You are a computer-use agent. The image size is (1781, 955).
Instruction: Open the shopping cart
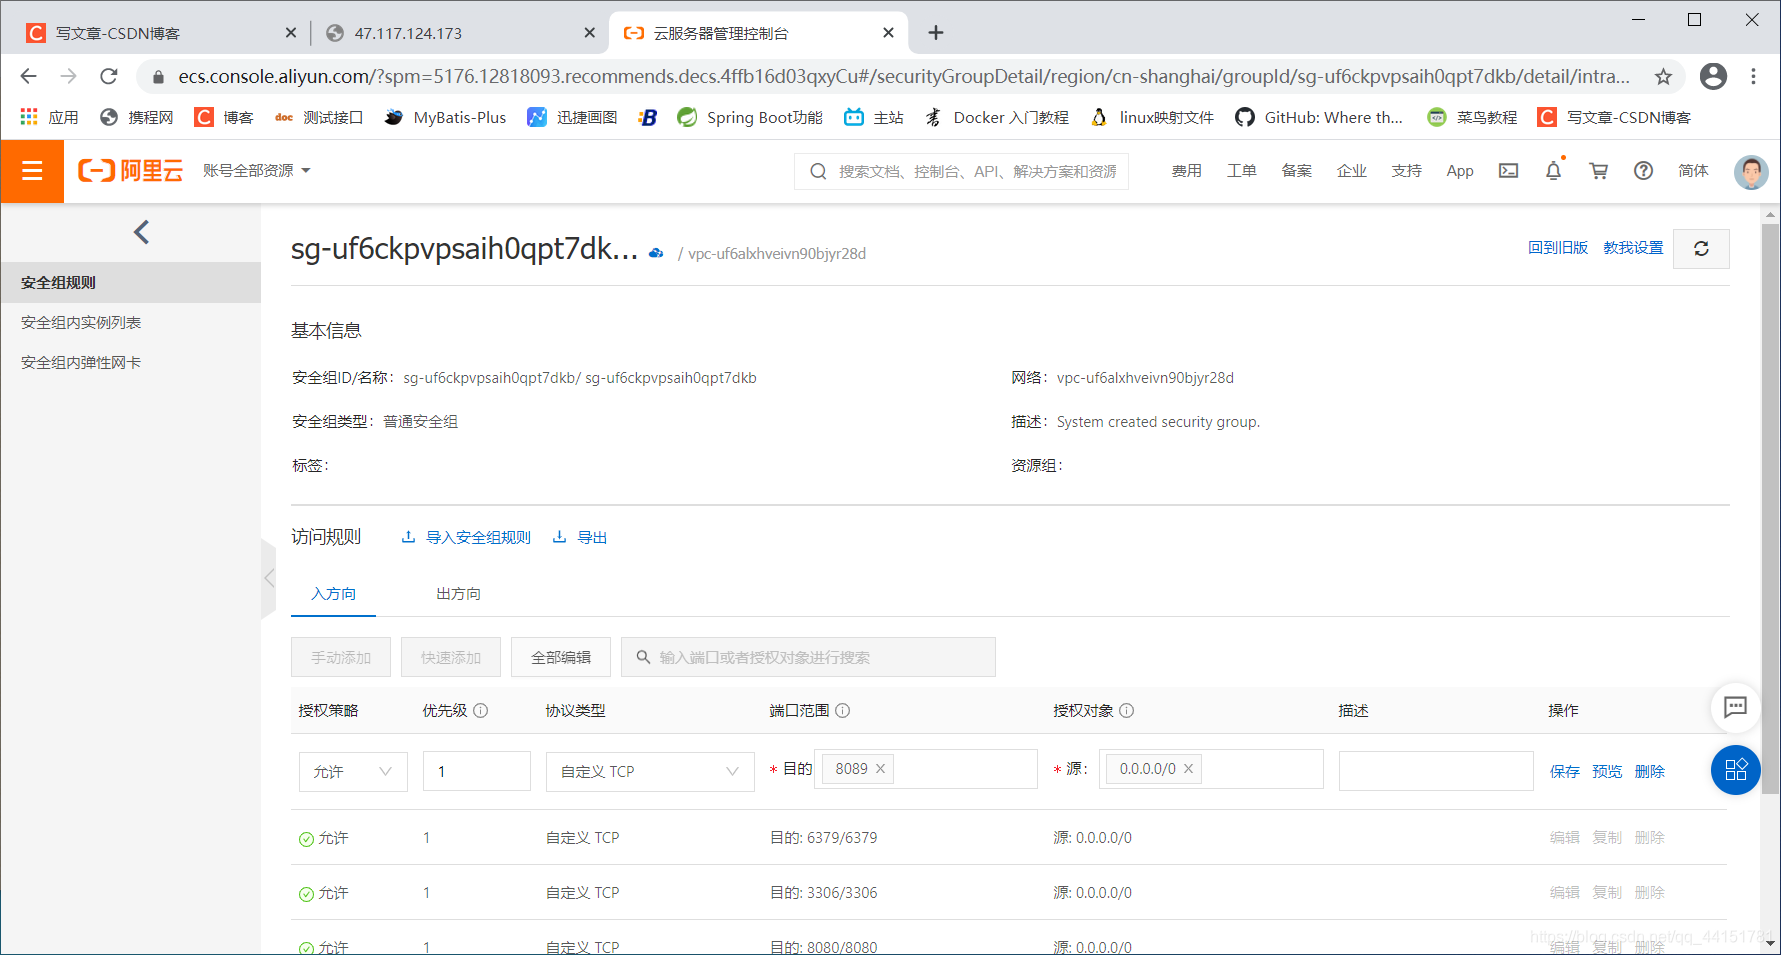(x=1598, y=170)
